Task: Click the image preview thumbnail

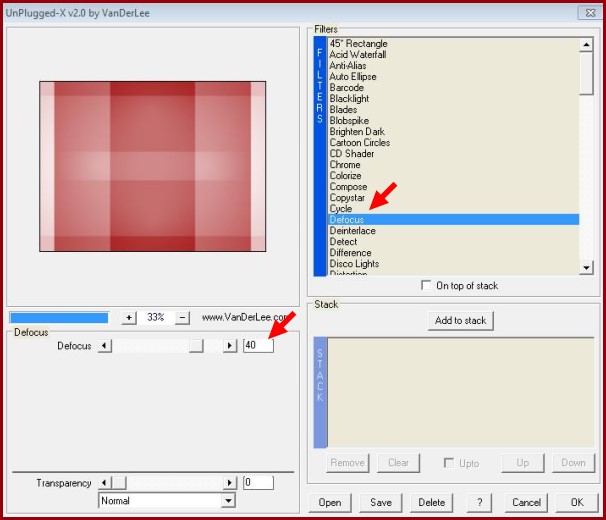Action: click(152, 166)
